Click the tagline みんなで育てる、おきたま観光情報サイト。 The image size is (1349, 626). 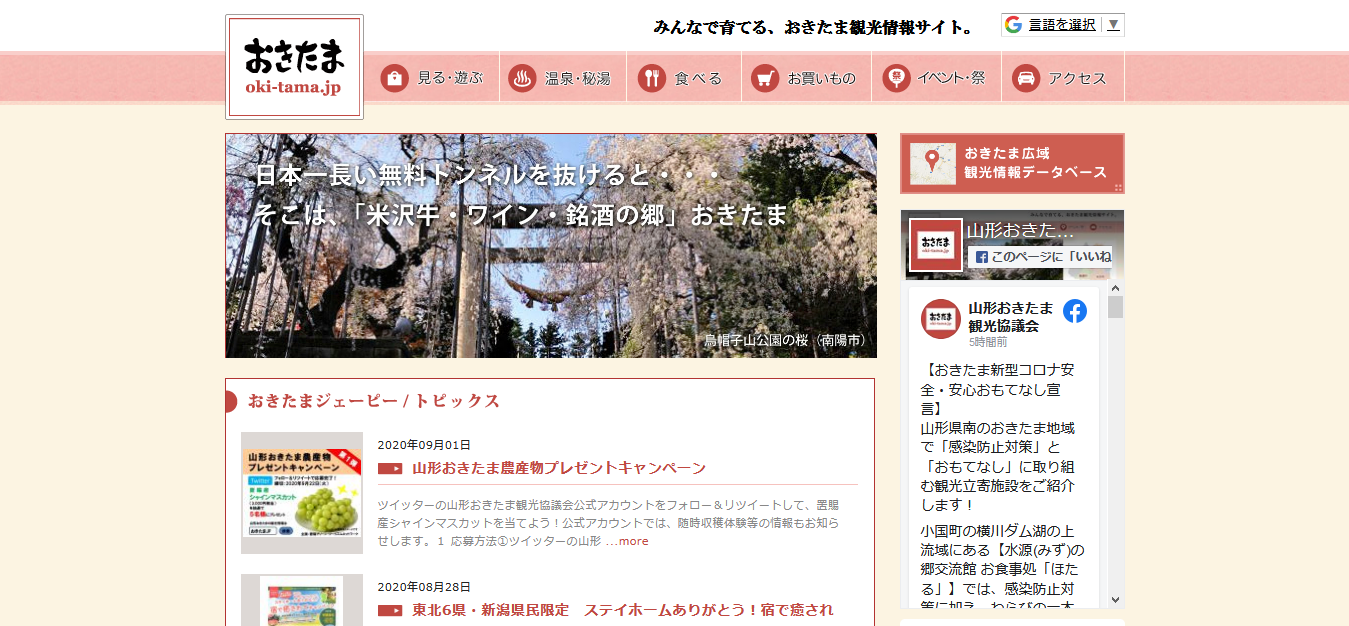814,27
